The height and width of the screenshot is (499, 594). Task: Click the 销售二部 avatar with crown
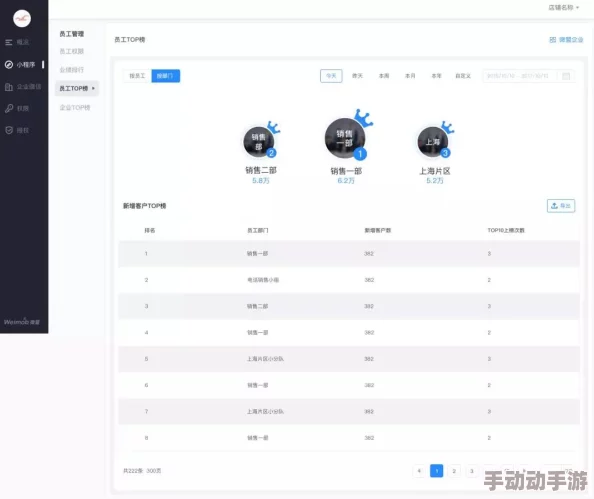coord(260,141)
